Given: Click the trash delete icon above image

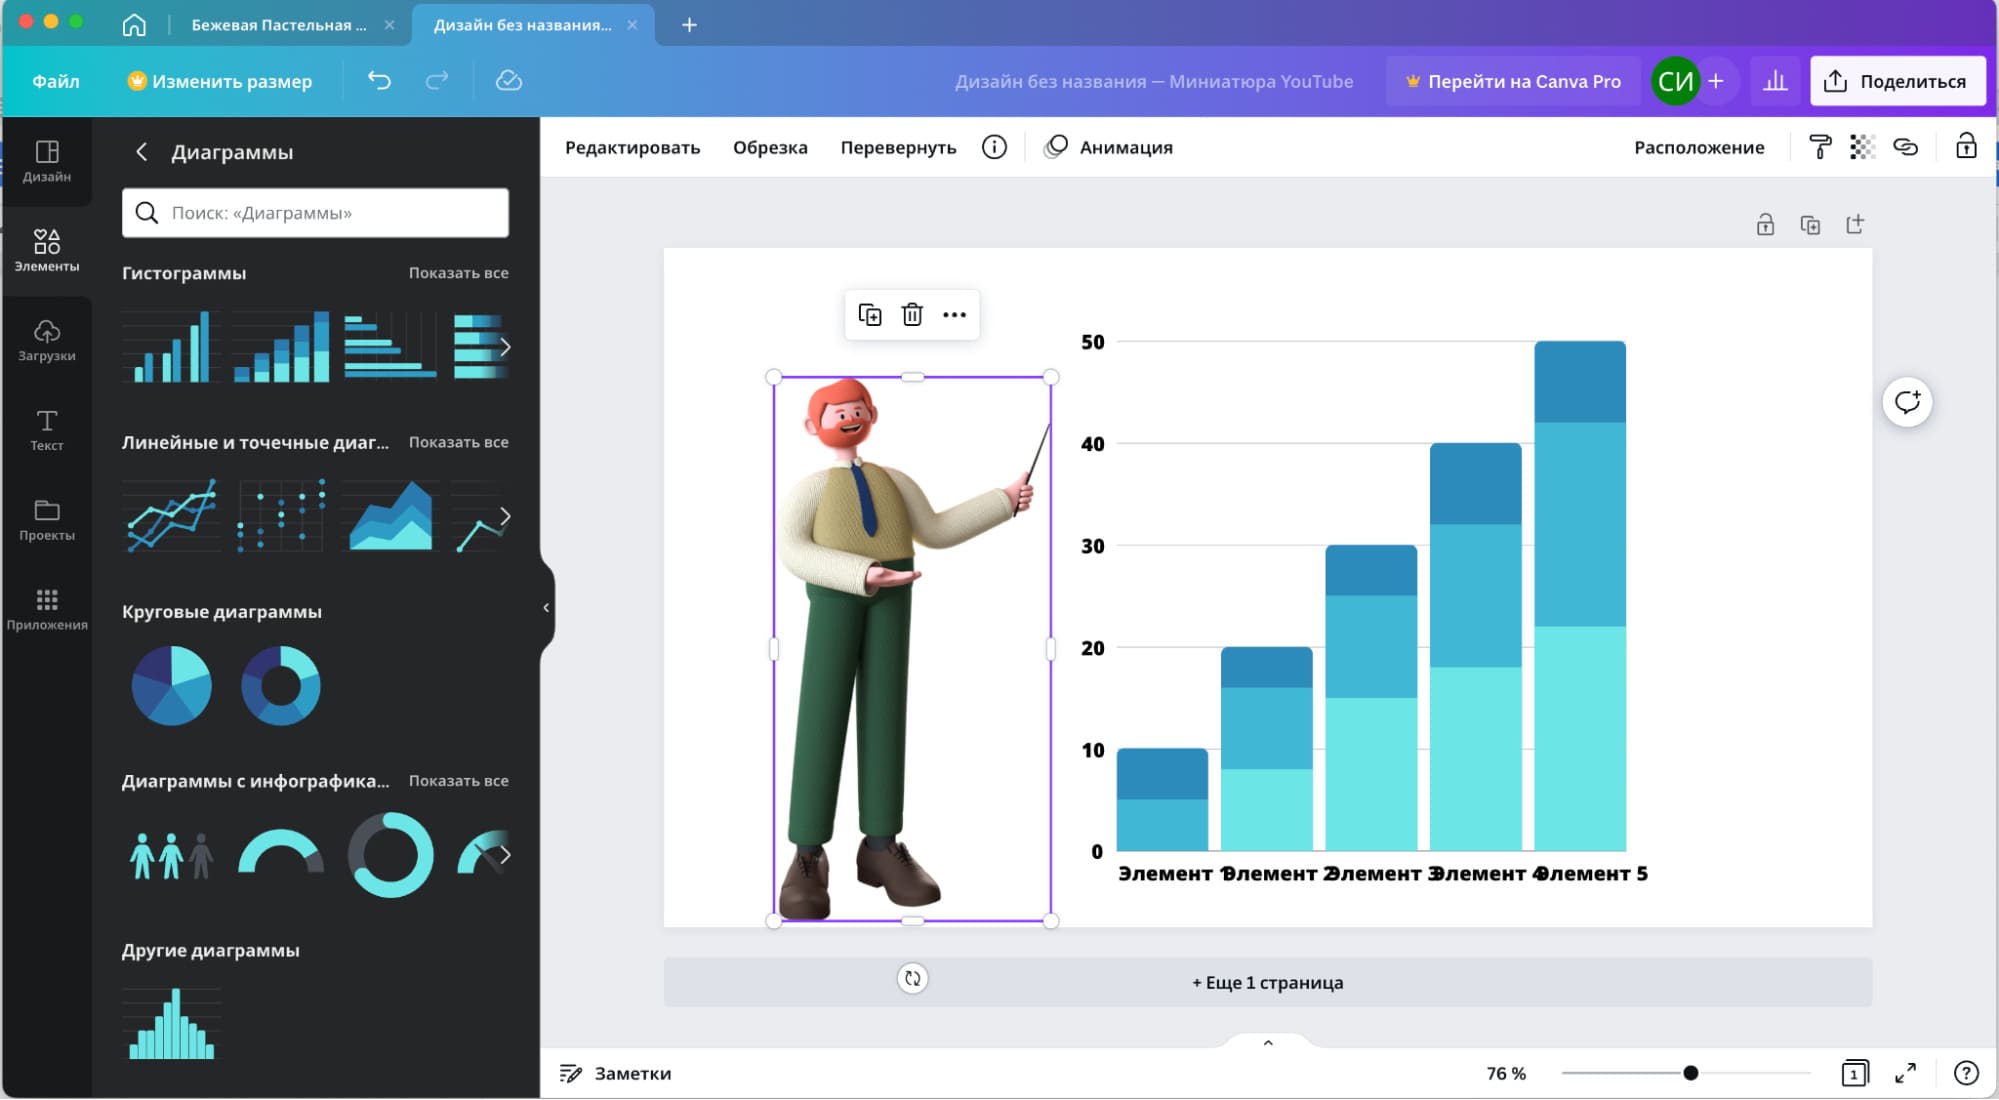Looking at the screenshot, I should [912, 315].
